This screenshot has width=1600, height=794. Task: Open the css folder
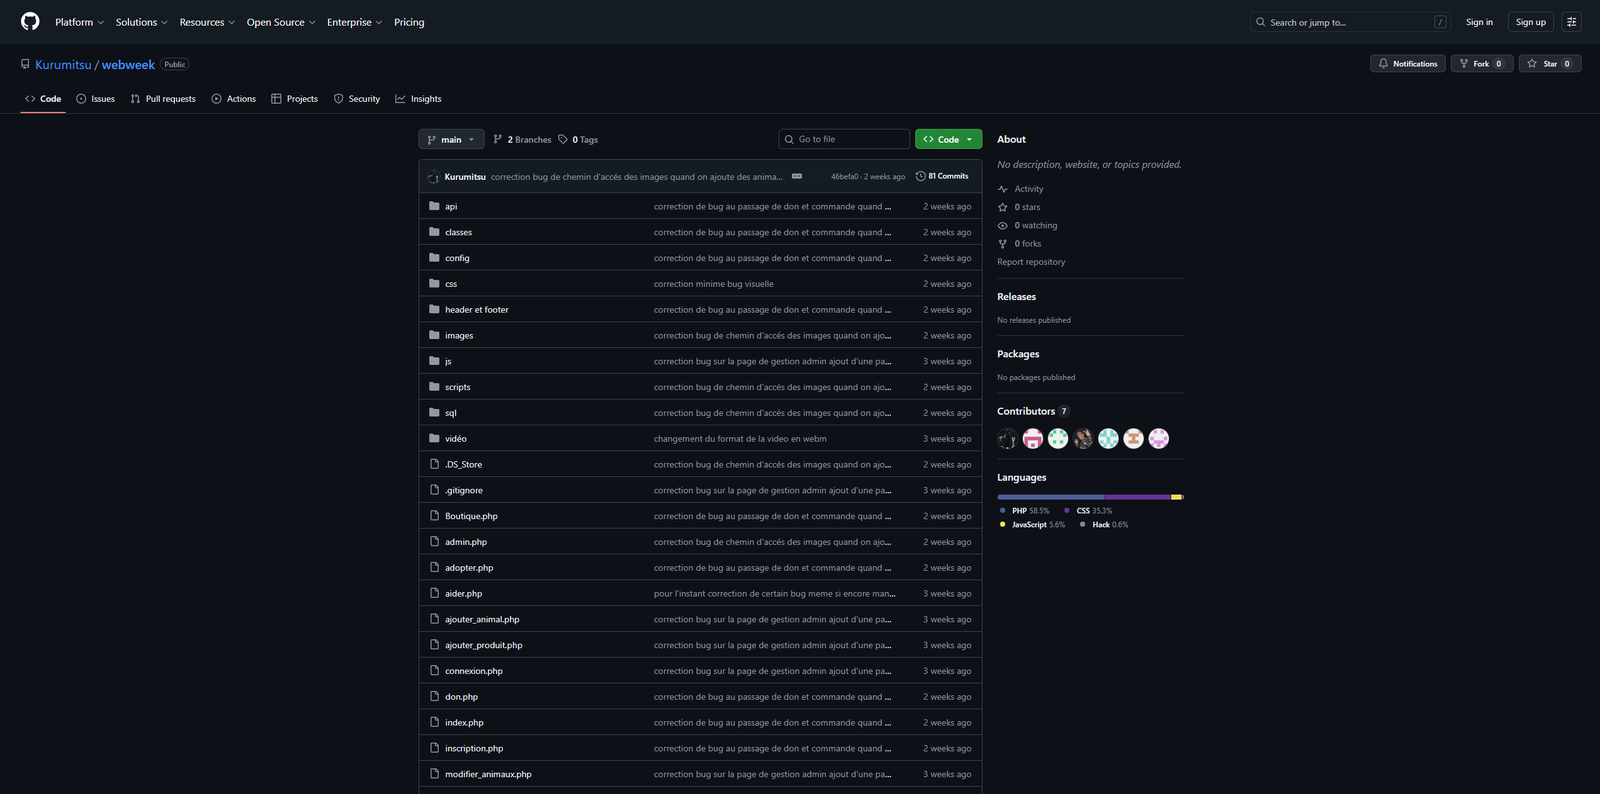click(x=451, y=284)
